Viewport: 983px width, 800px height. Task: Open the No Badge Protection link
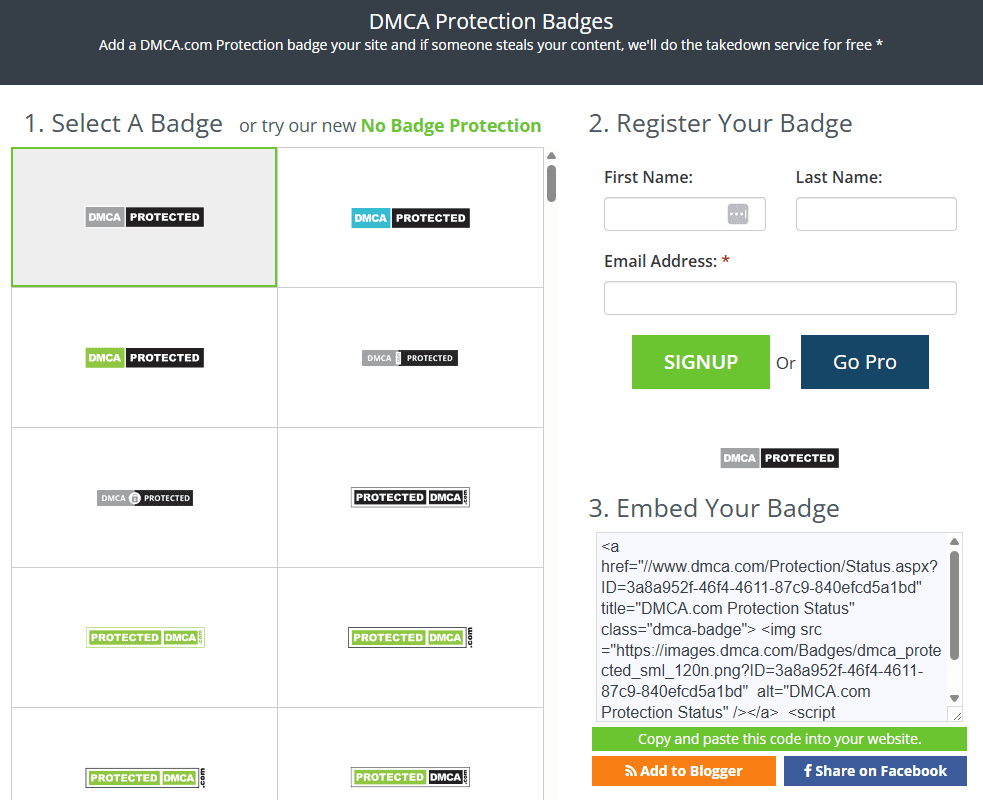[450, 126]
